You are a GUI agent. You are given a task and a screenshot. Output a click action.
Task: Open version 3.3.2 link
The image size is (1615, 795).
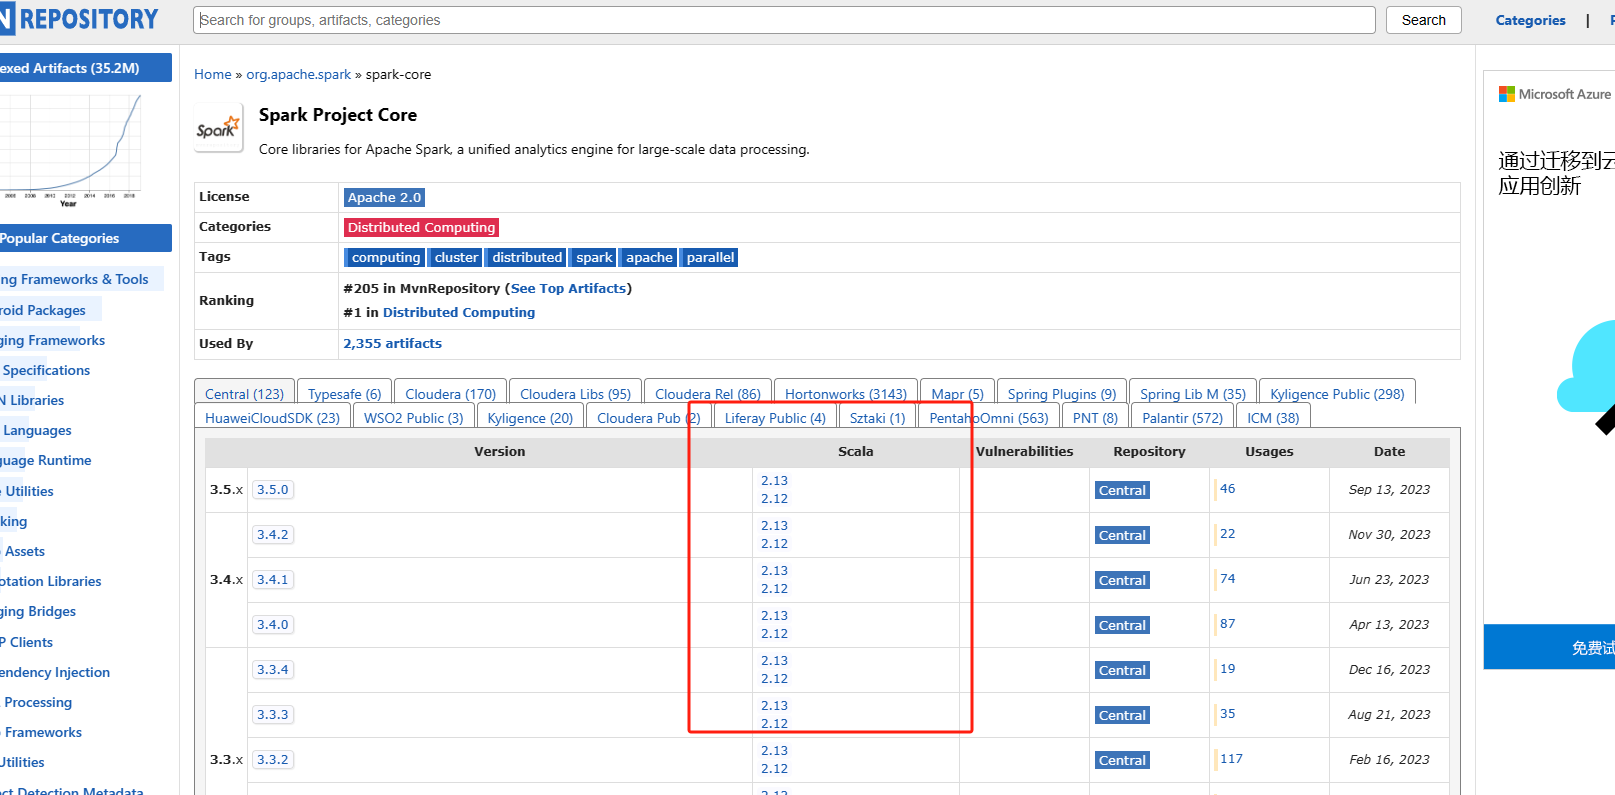[x=272, y=760]
